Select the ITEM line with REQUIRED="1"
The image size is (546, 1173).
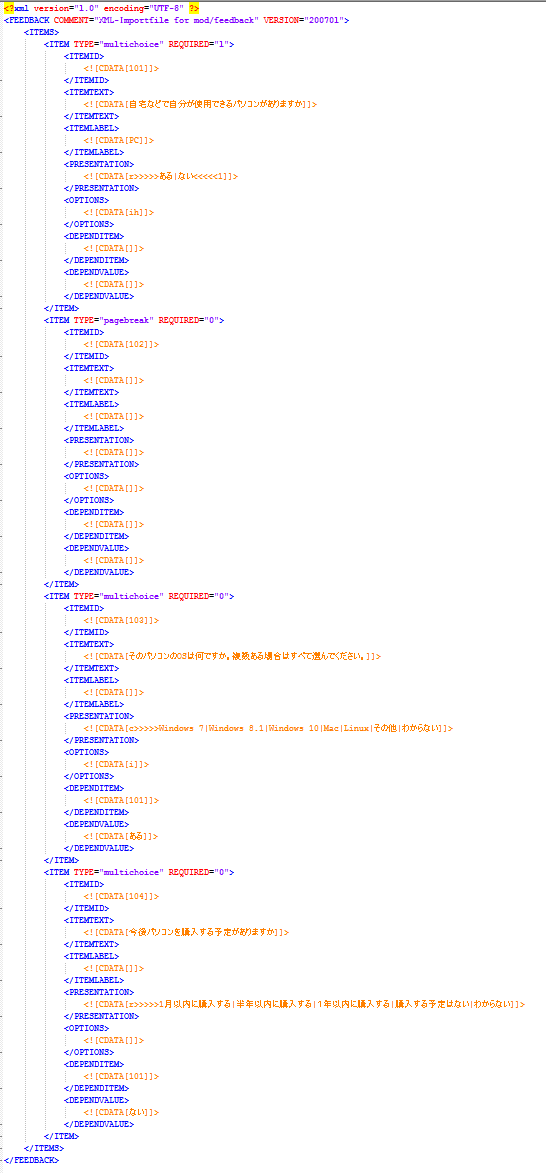139,43
